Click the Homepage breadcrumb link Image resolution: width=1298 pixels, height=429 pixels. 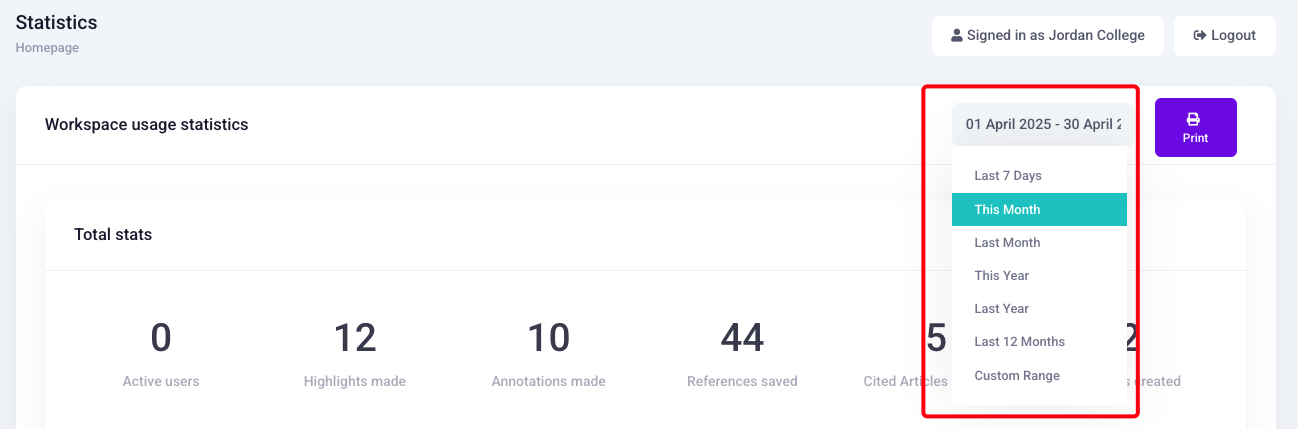(47, 47)
